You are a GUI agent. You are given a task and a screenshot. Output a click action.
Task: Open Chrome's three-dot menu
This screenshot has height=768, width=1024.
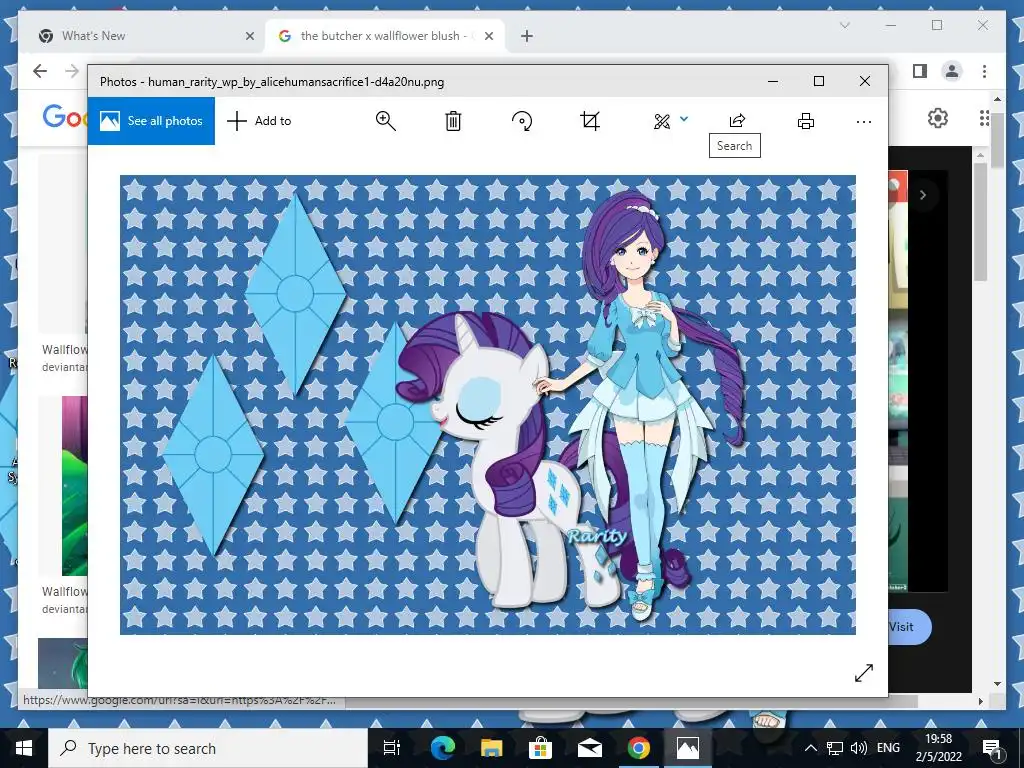coord(984,71)
